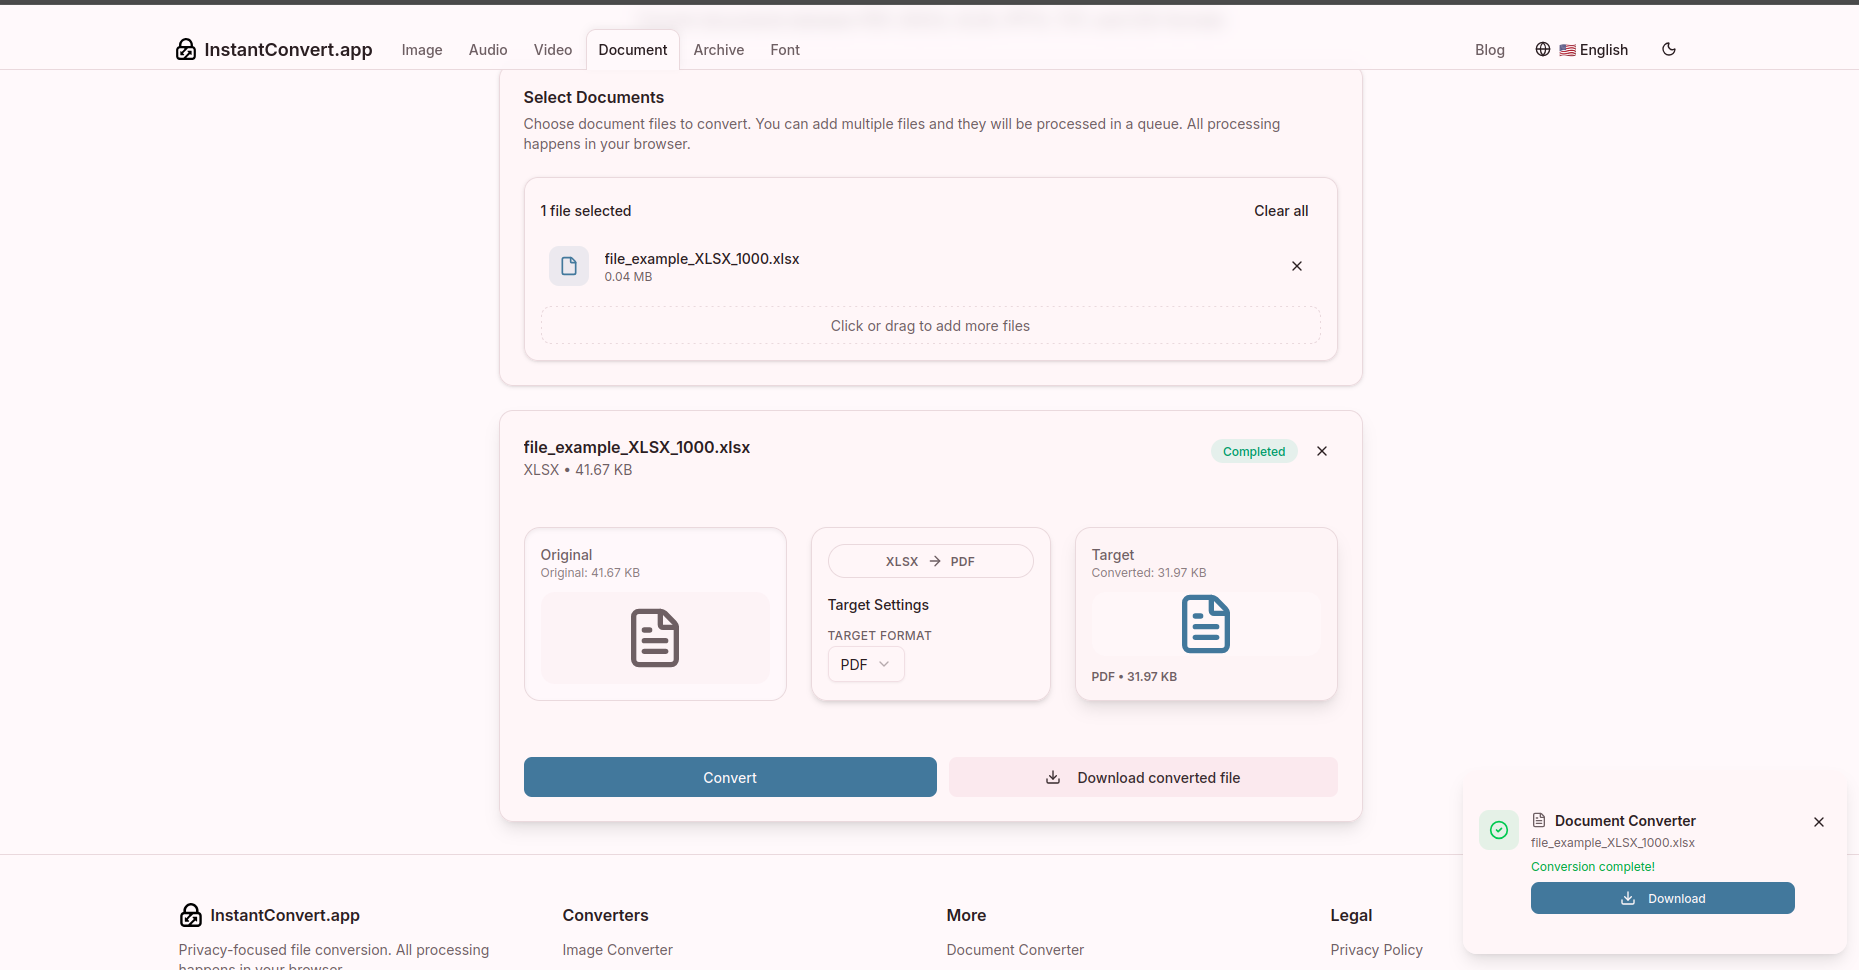Click Download in the conversion complete toast
The width and height of the screenshot is (1859, 970).
1662,898
